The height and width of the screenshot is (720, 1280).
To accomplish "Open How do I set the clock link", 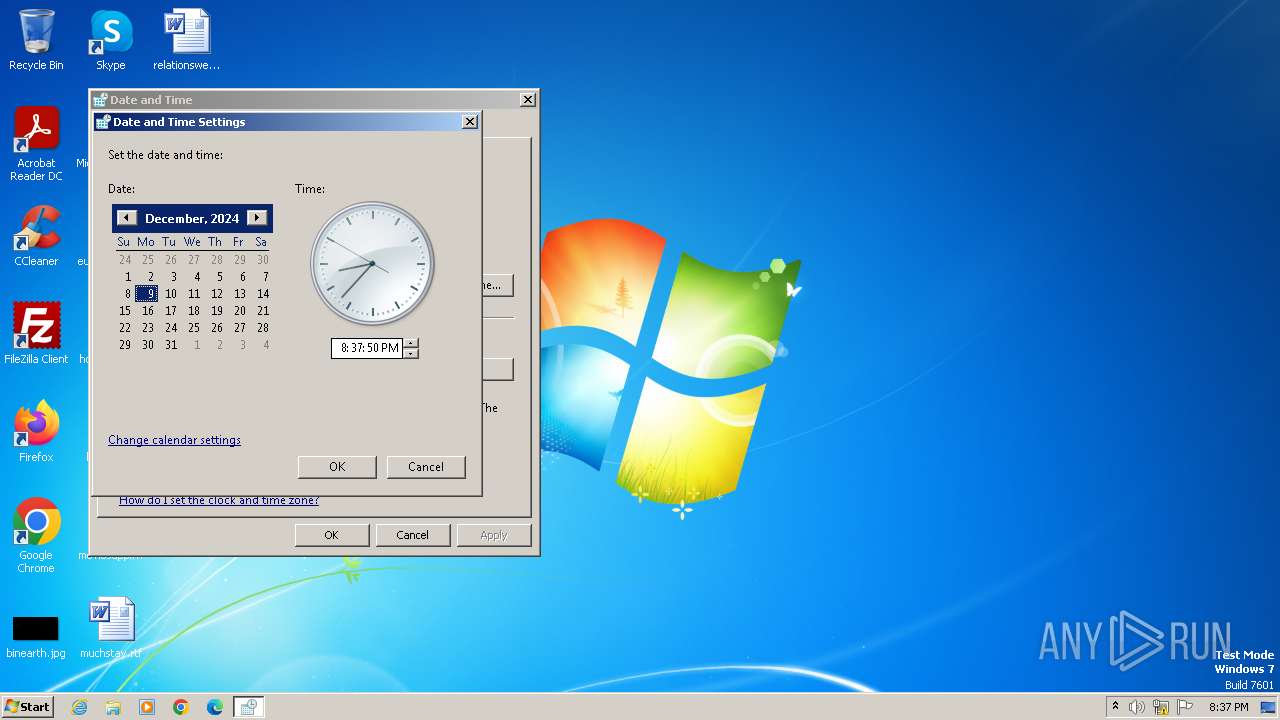I will (219, 500).
